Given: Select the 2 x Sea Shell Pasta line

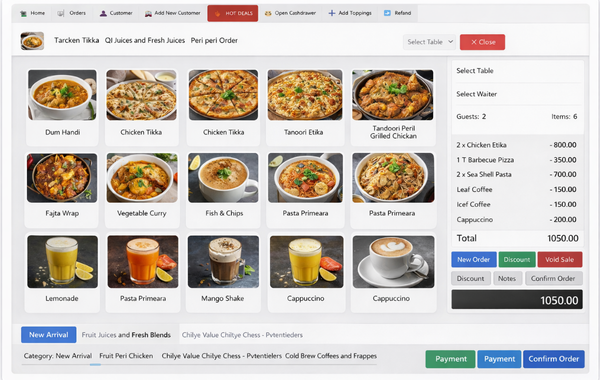Looking at the screenshot, I should pos(516,175).
